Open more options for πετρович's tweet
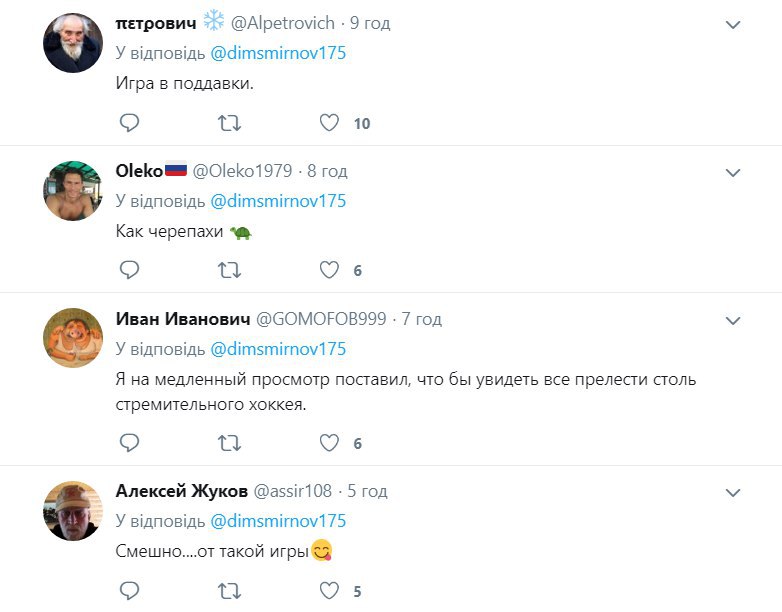Screen dimensions: 782x612 click(x=733, y=25)
